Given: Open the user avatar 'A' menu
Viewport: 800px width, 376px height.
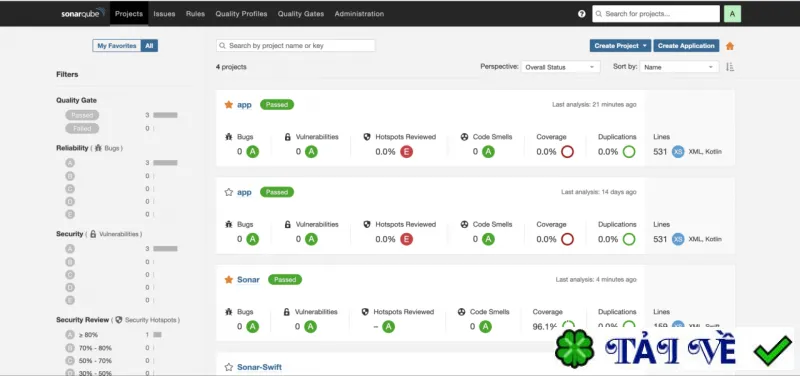Looking at the screenshot, I should click(x=732, y=14).
